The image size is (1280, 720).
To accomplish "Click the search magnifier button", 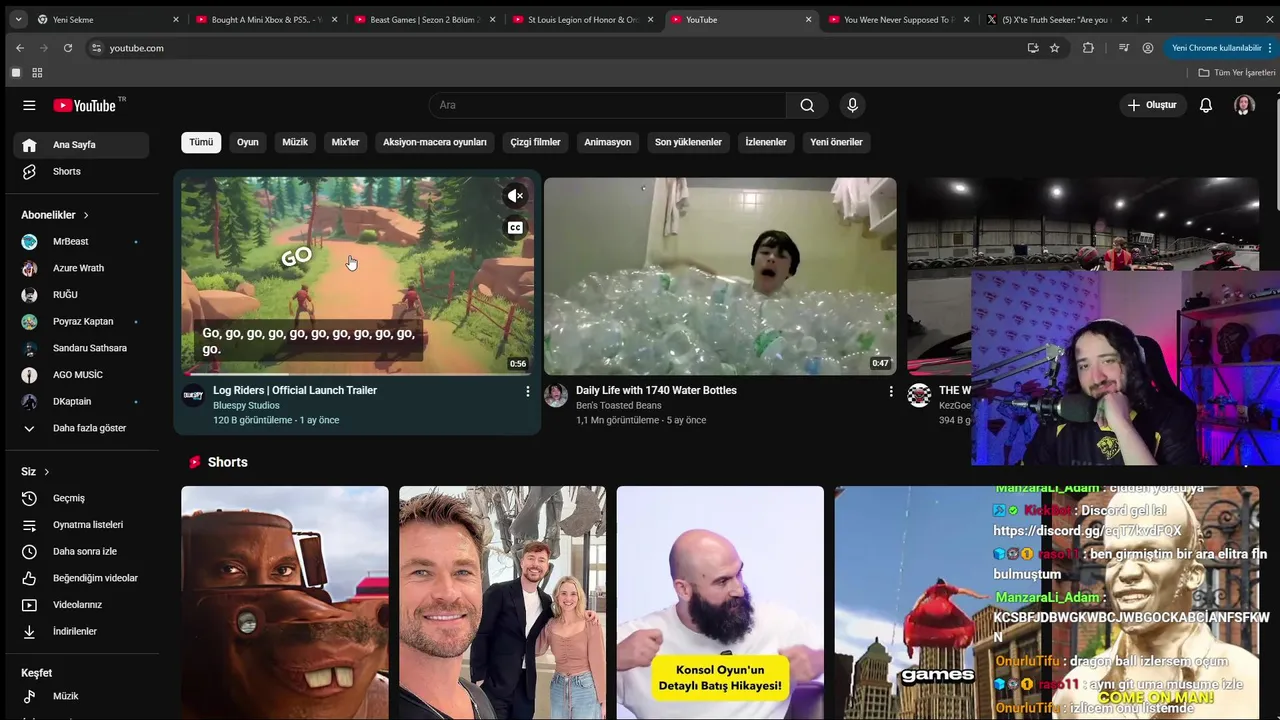I will click(x=807, y=105).
